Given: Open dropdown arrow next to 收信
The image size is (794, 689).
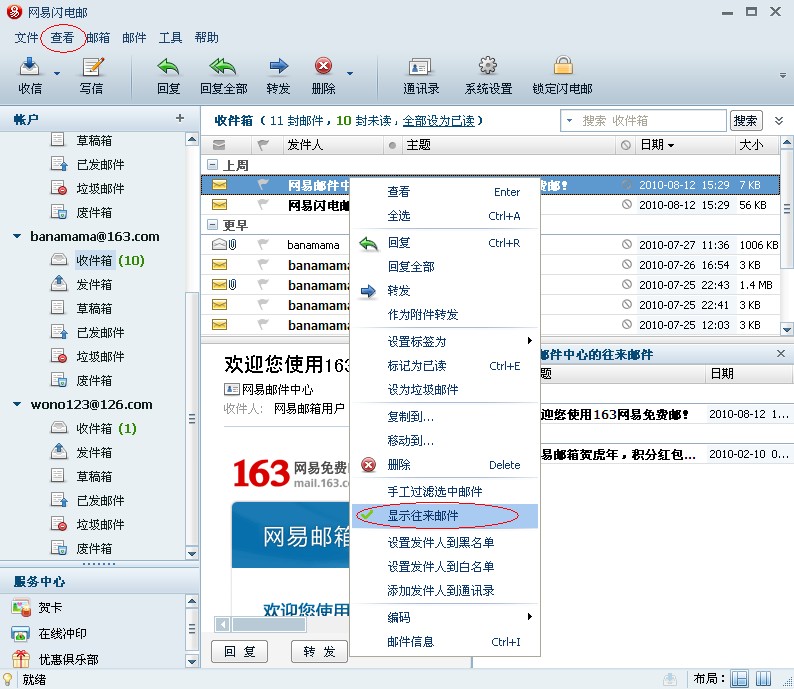Looking at the screenshot, I should coord(57,73).
